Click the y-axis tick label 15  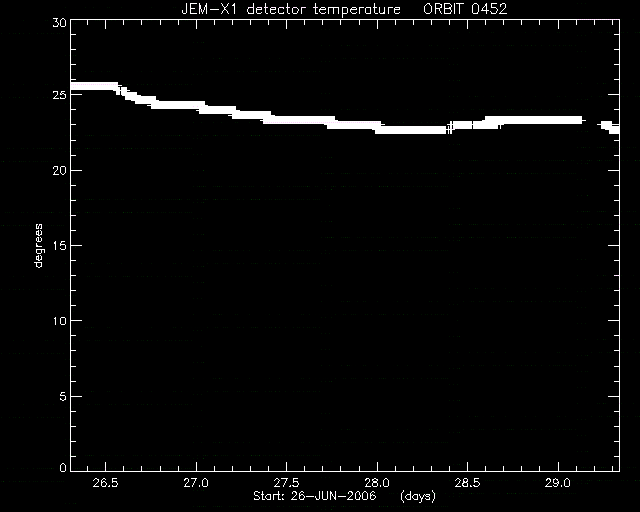(59, 245)
